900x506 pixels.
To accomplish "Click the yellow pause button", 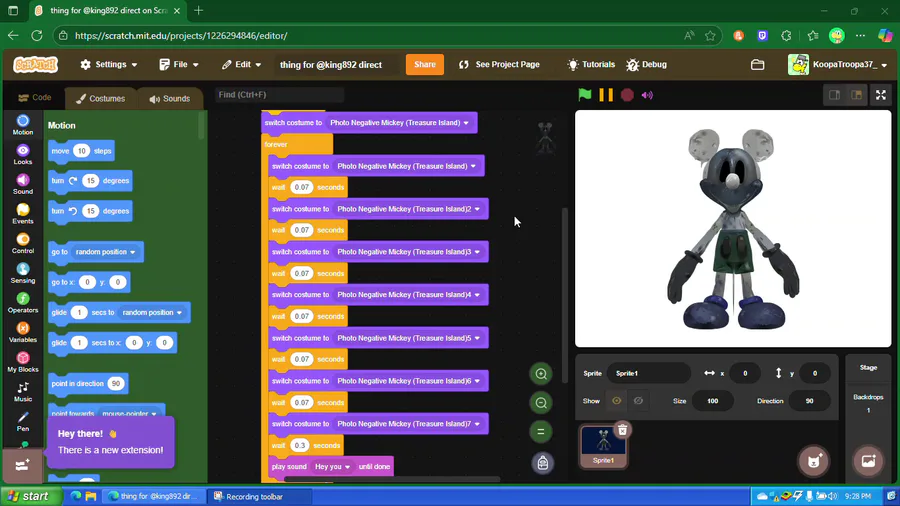I will 606,95.
